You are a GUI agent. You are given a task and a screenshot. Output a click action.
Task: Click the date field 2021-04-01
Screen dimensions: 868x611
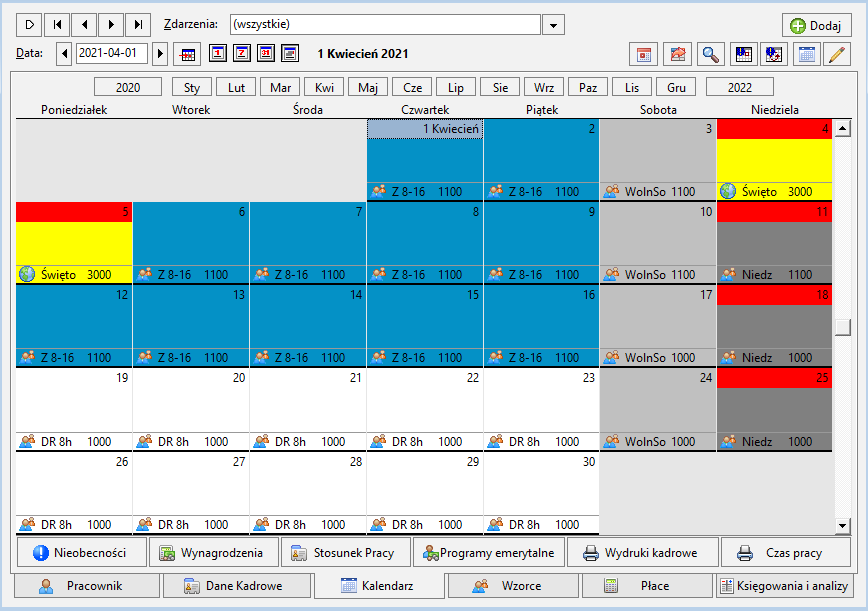[x=111, y=53]
